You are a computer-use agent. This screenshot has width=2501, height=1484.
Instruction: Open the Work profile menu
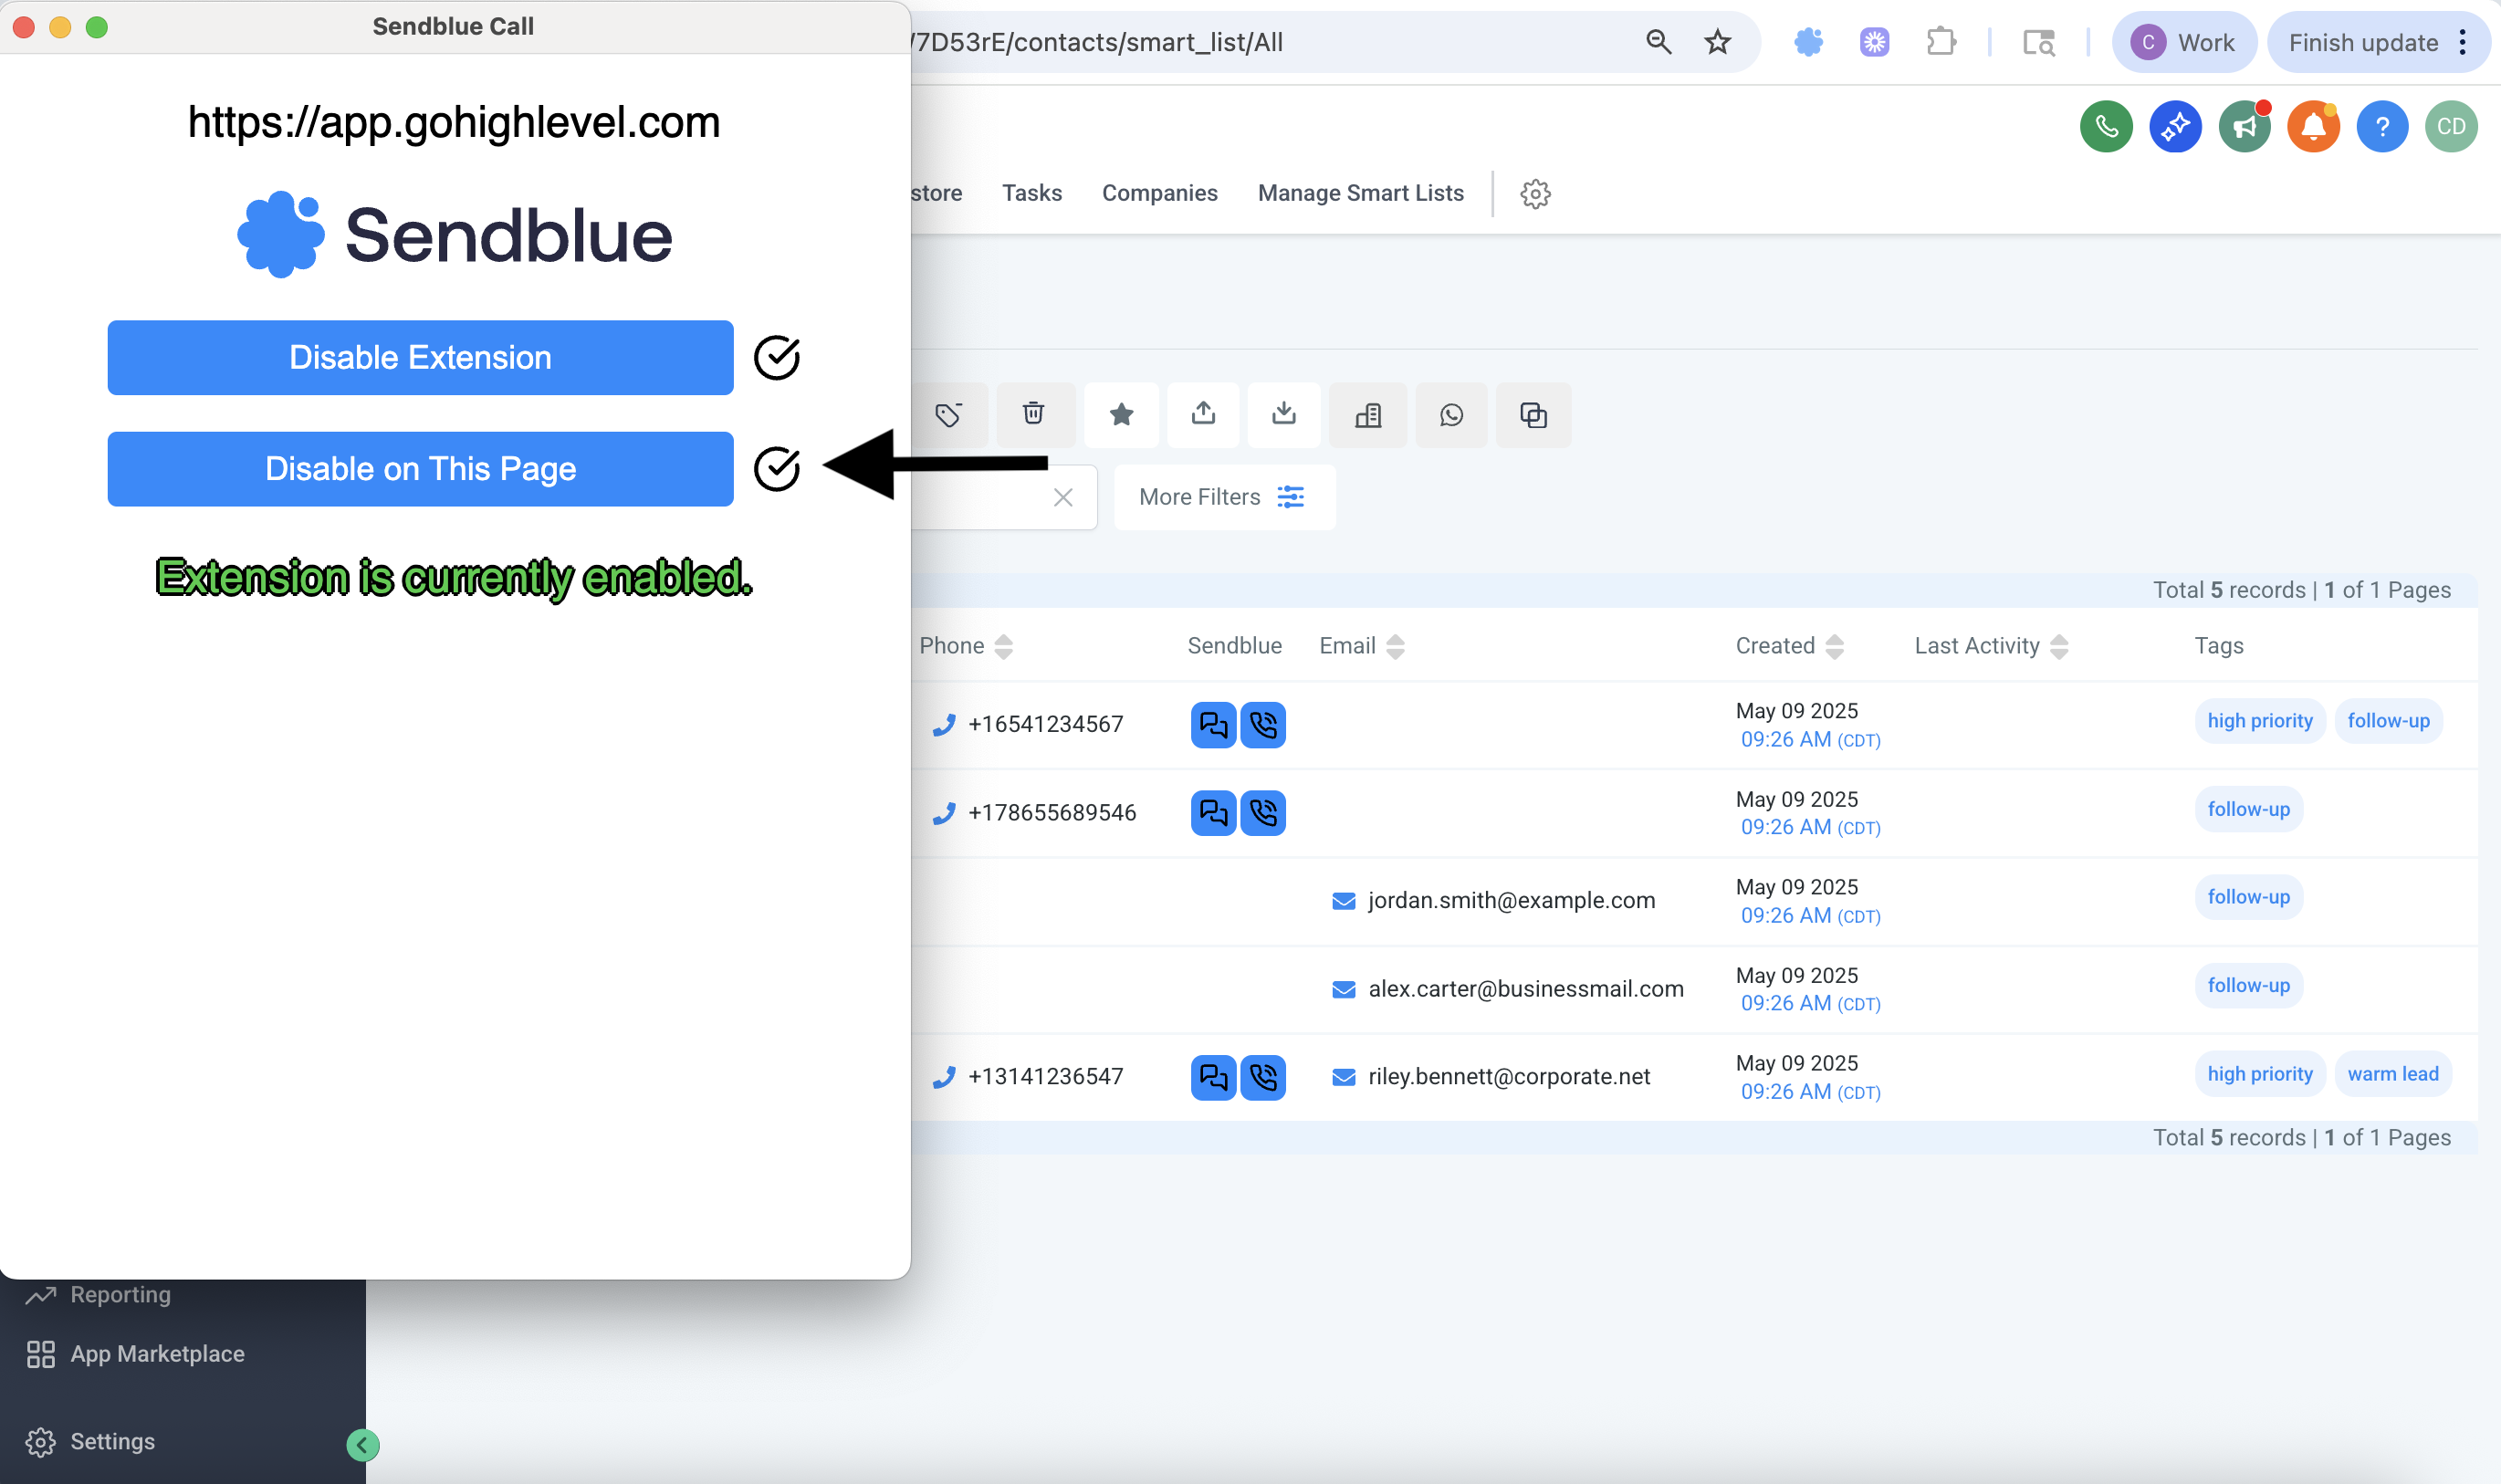2183,42
